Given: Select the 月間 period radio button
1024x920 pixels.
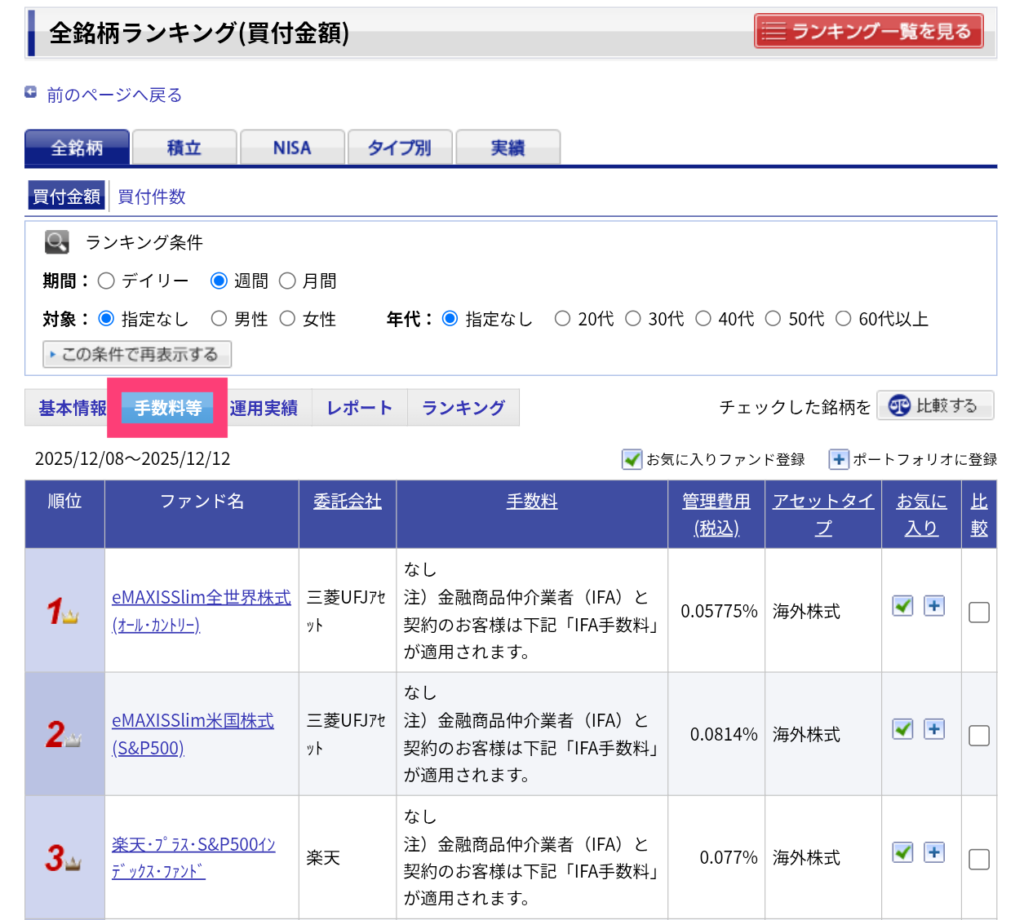Looking at the screenshot, I should 287,281.
